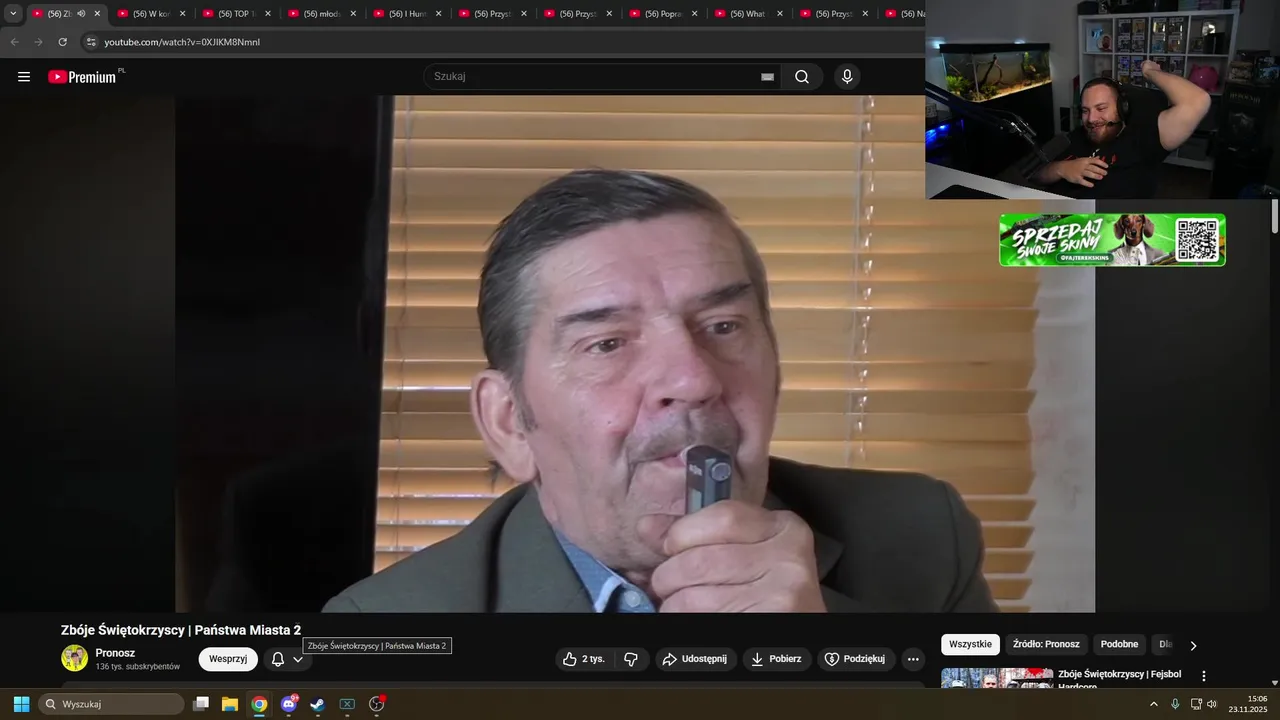Open Discord from the taskbar
The height and width of the screenshot is (720, 1280).
pos(289,704)
